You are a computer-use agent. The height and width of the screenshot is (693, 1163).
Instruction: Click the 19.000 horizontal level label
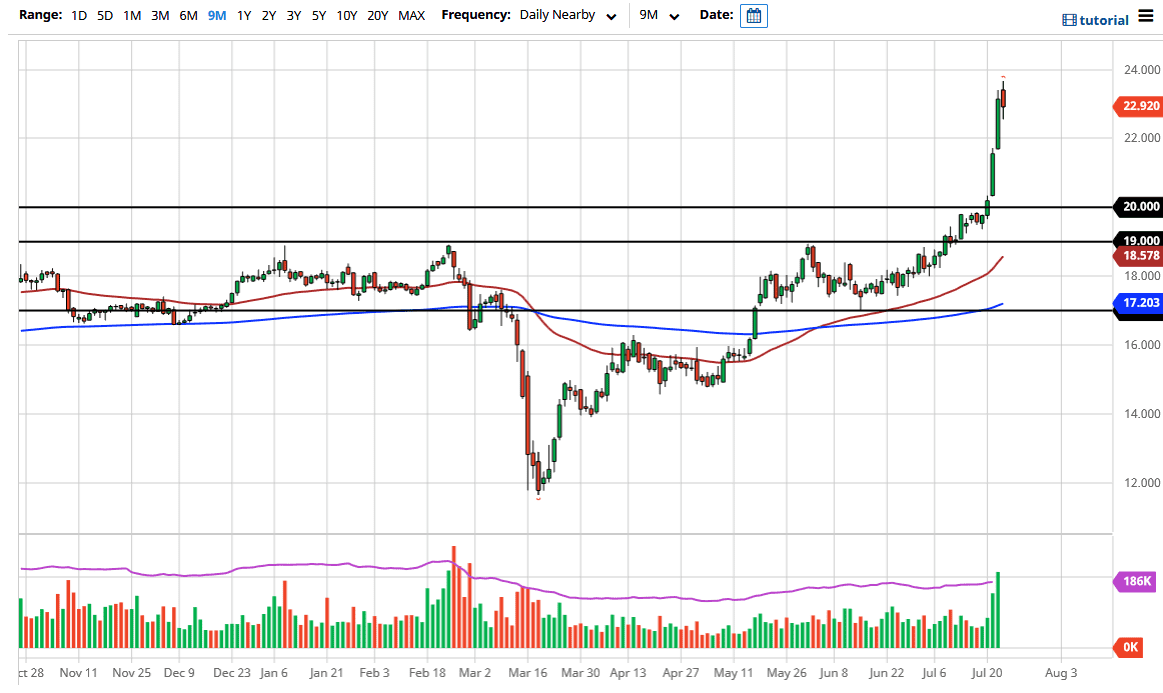[x=1140, y=241]
